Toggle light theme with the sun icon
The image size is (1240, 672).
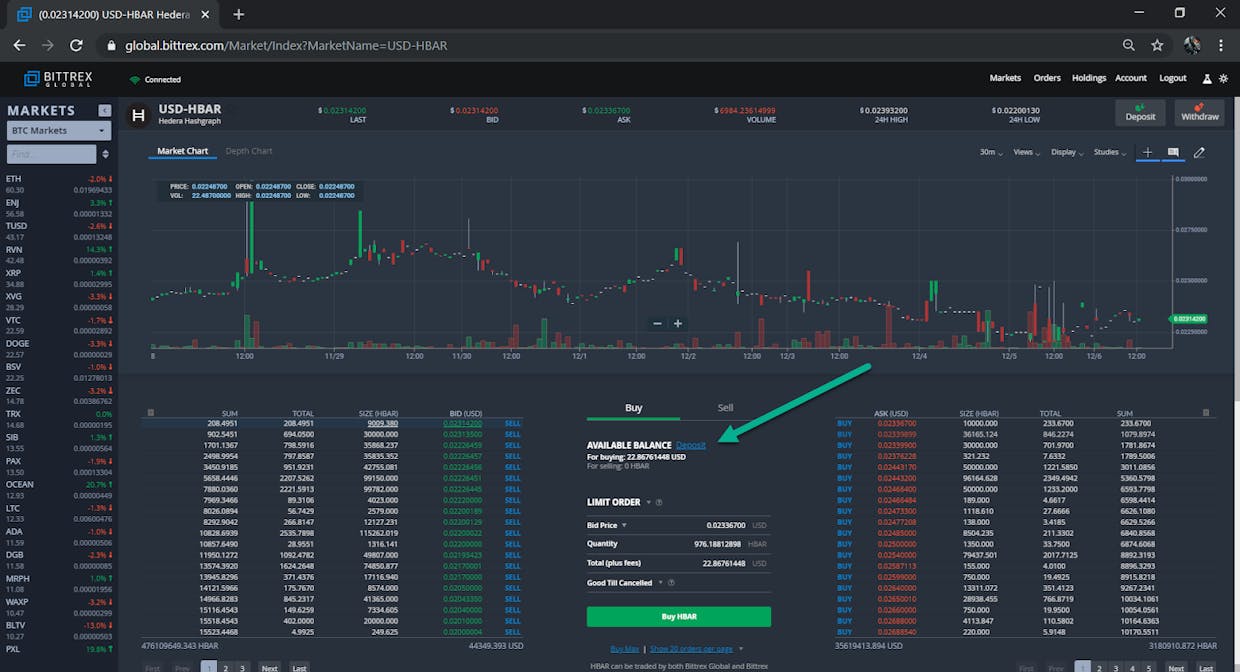[1222, 78]
